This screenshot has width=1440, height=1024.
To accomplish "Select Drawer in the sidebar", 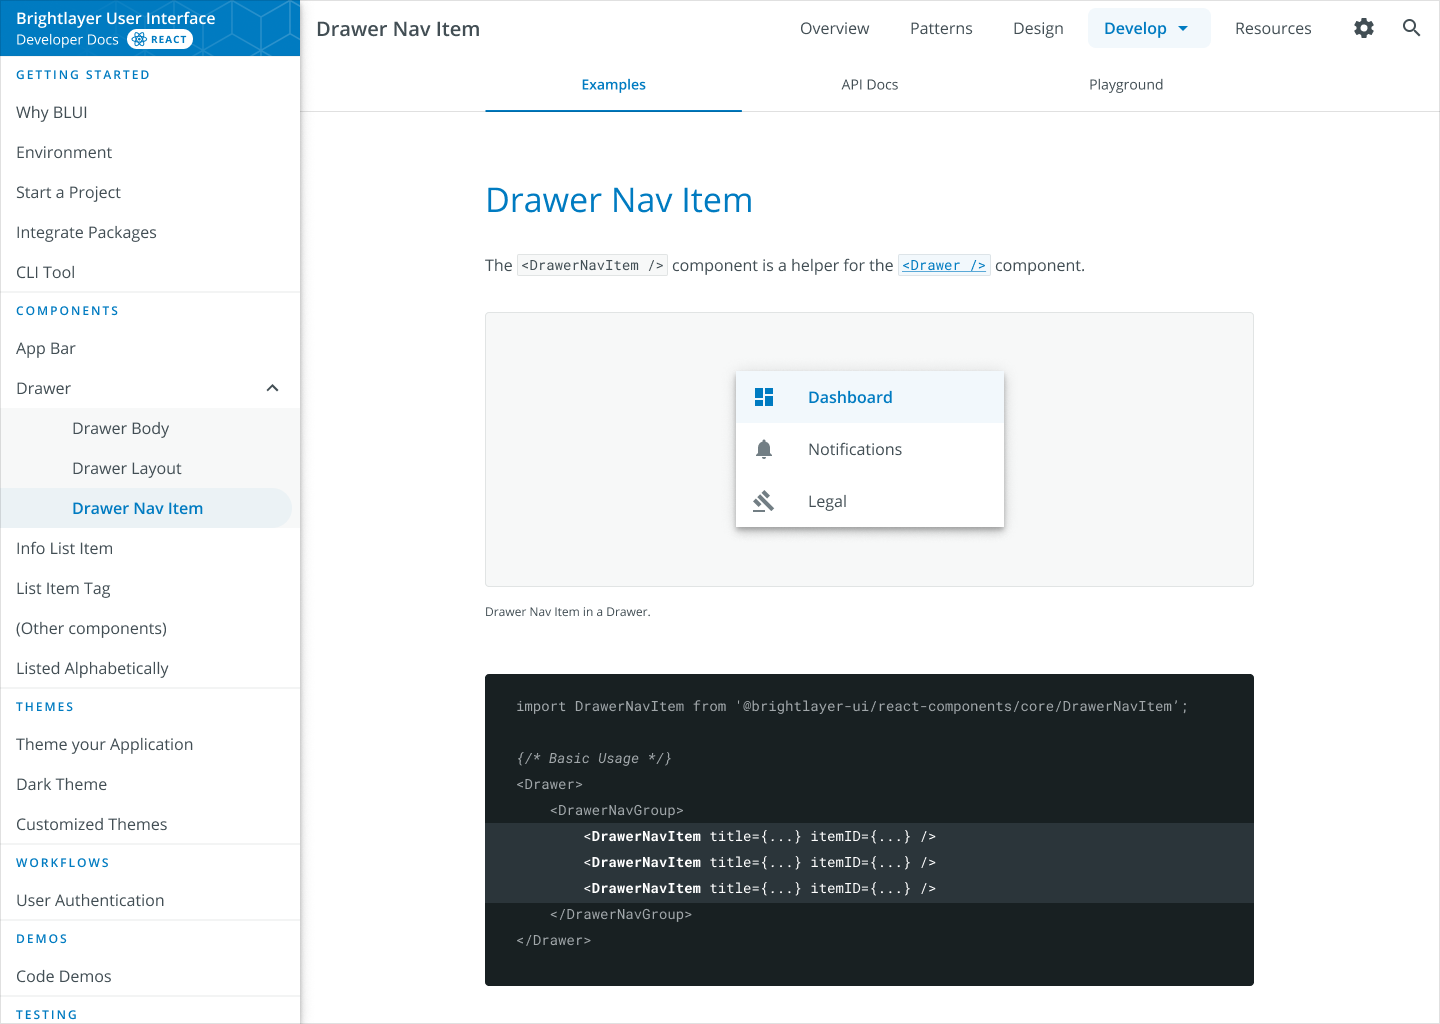I will pos(150,388).
